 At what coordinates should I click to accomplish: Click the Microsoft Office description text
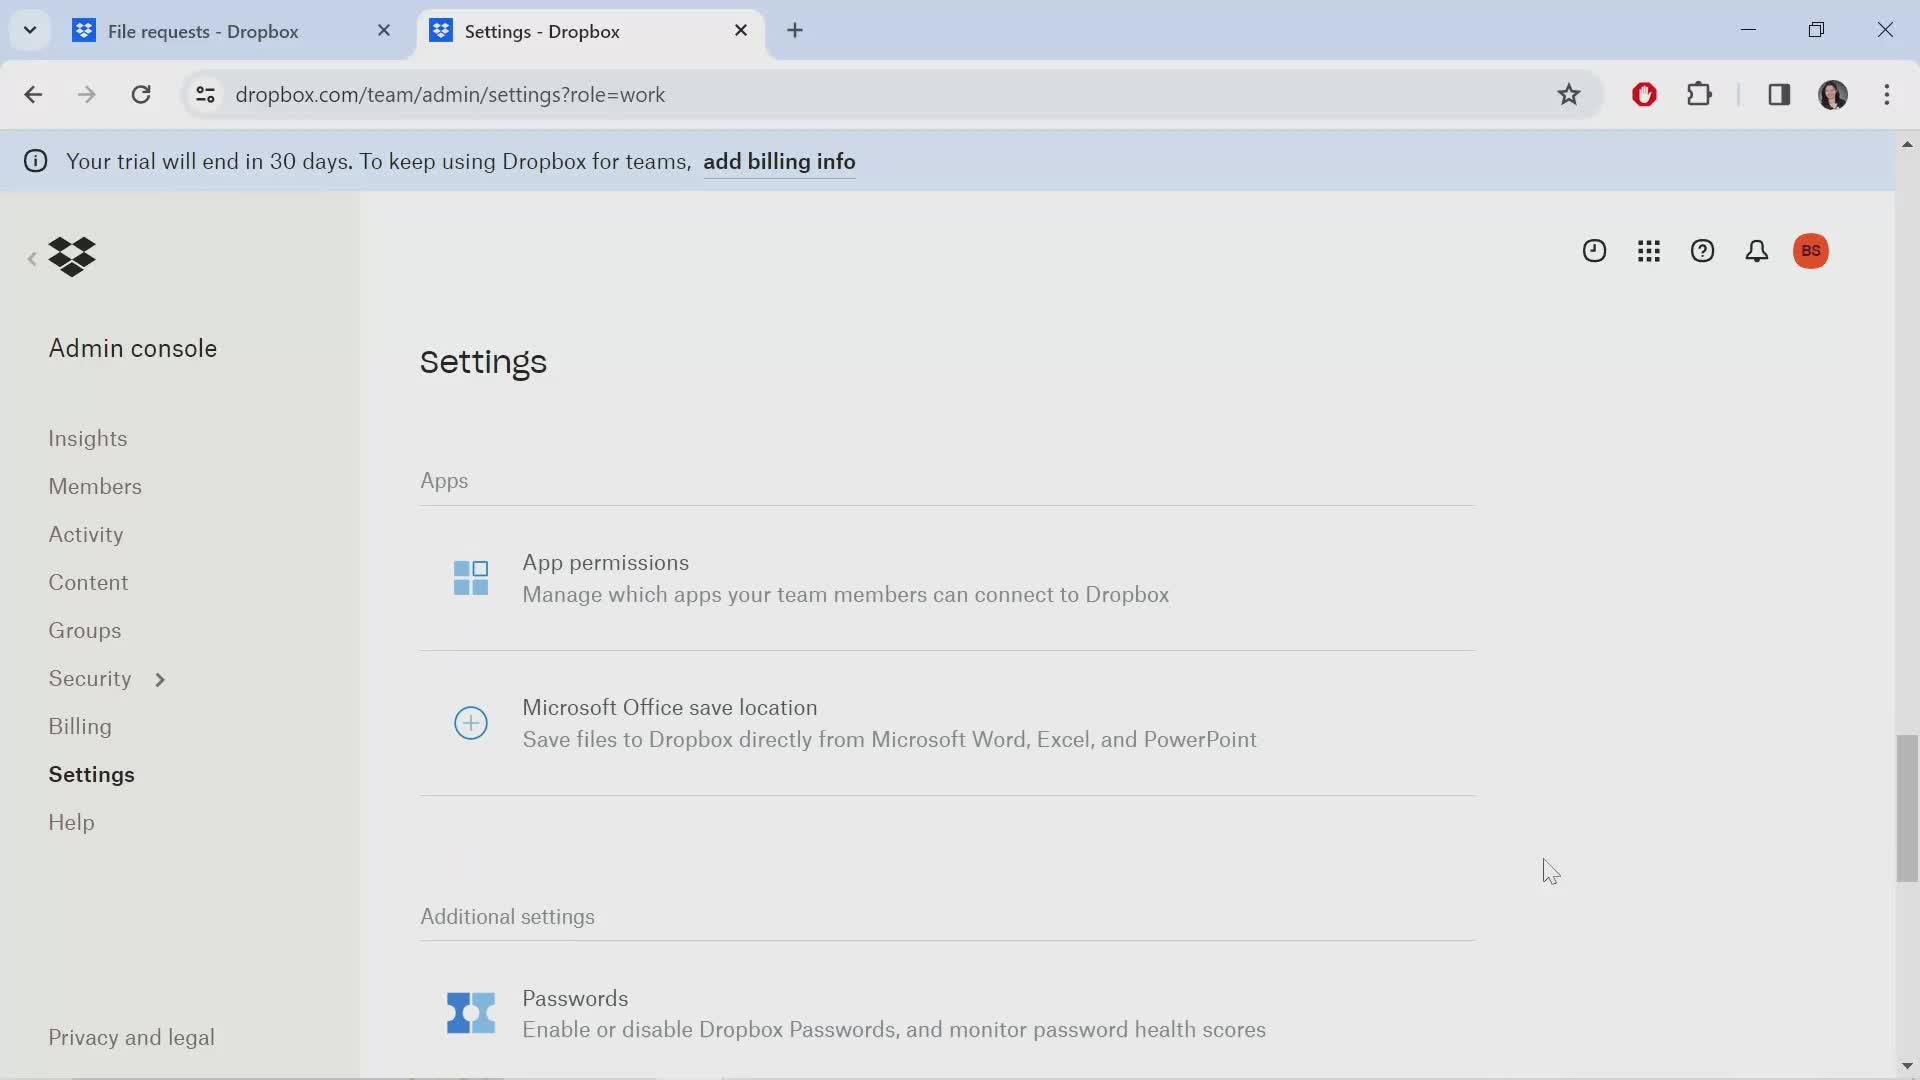889,740
